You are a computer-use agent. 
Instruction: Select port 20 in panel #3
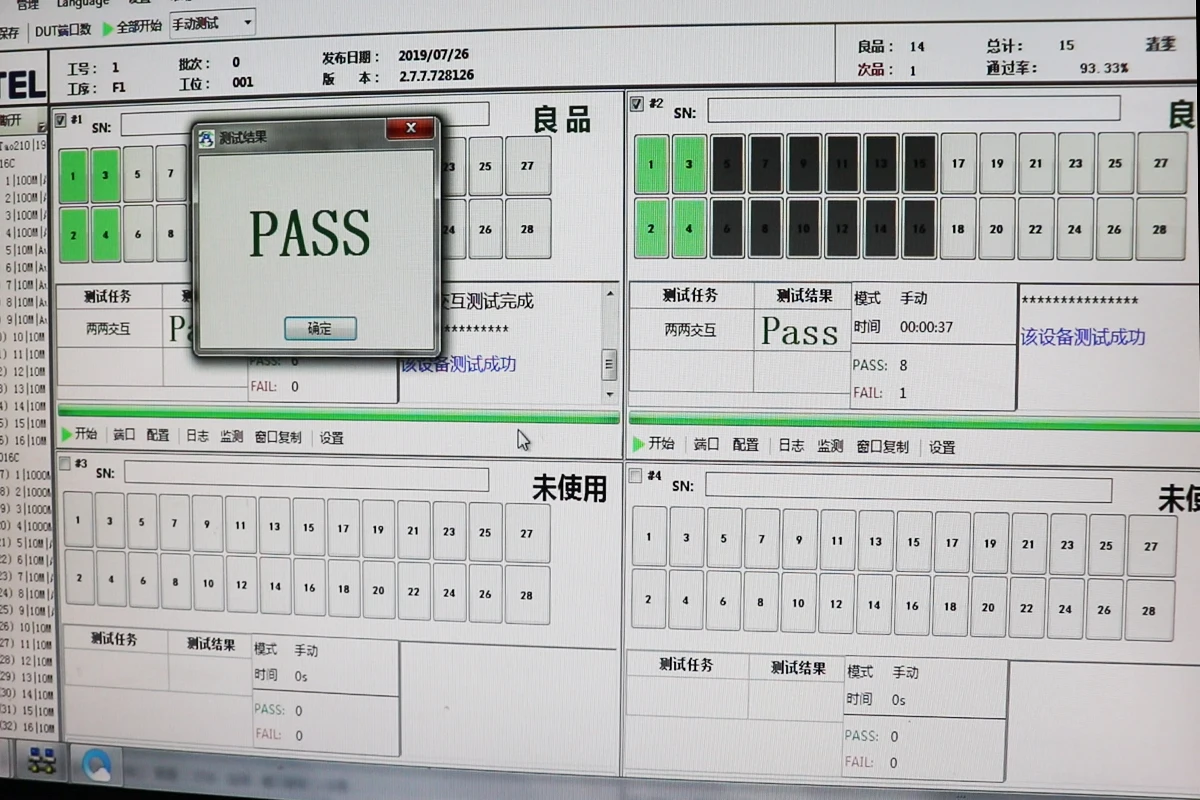[378, 590]
